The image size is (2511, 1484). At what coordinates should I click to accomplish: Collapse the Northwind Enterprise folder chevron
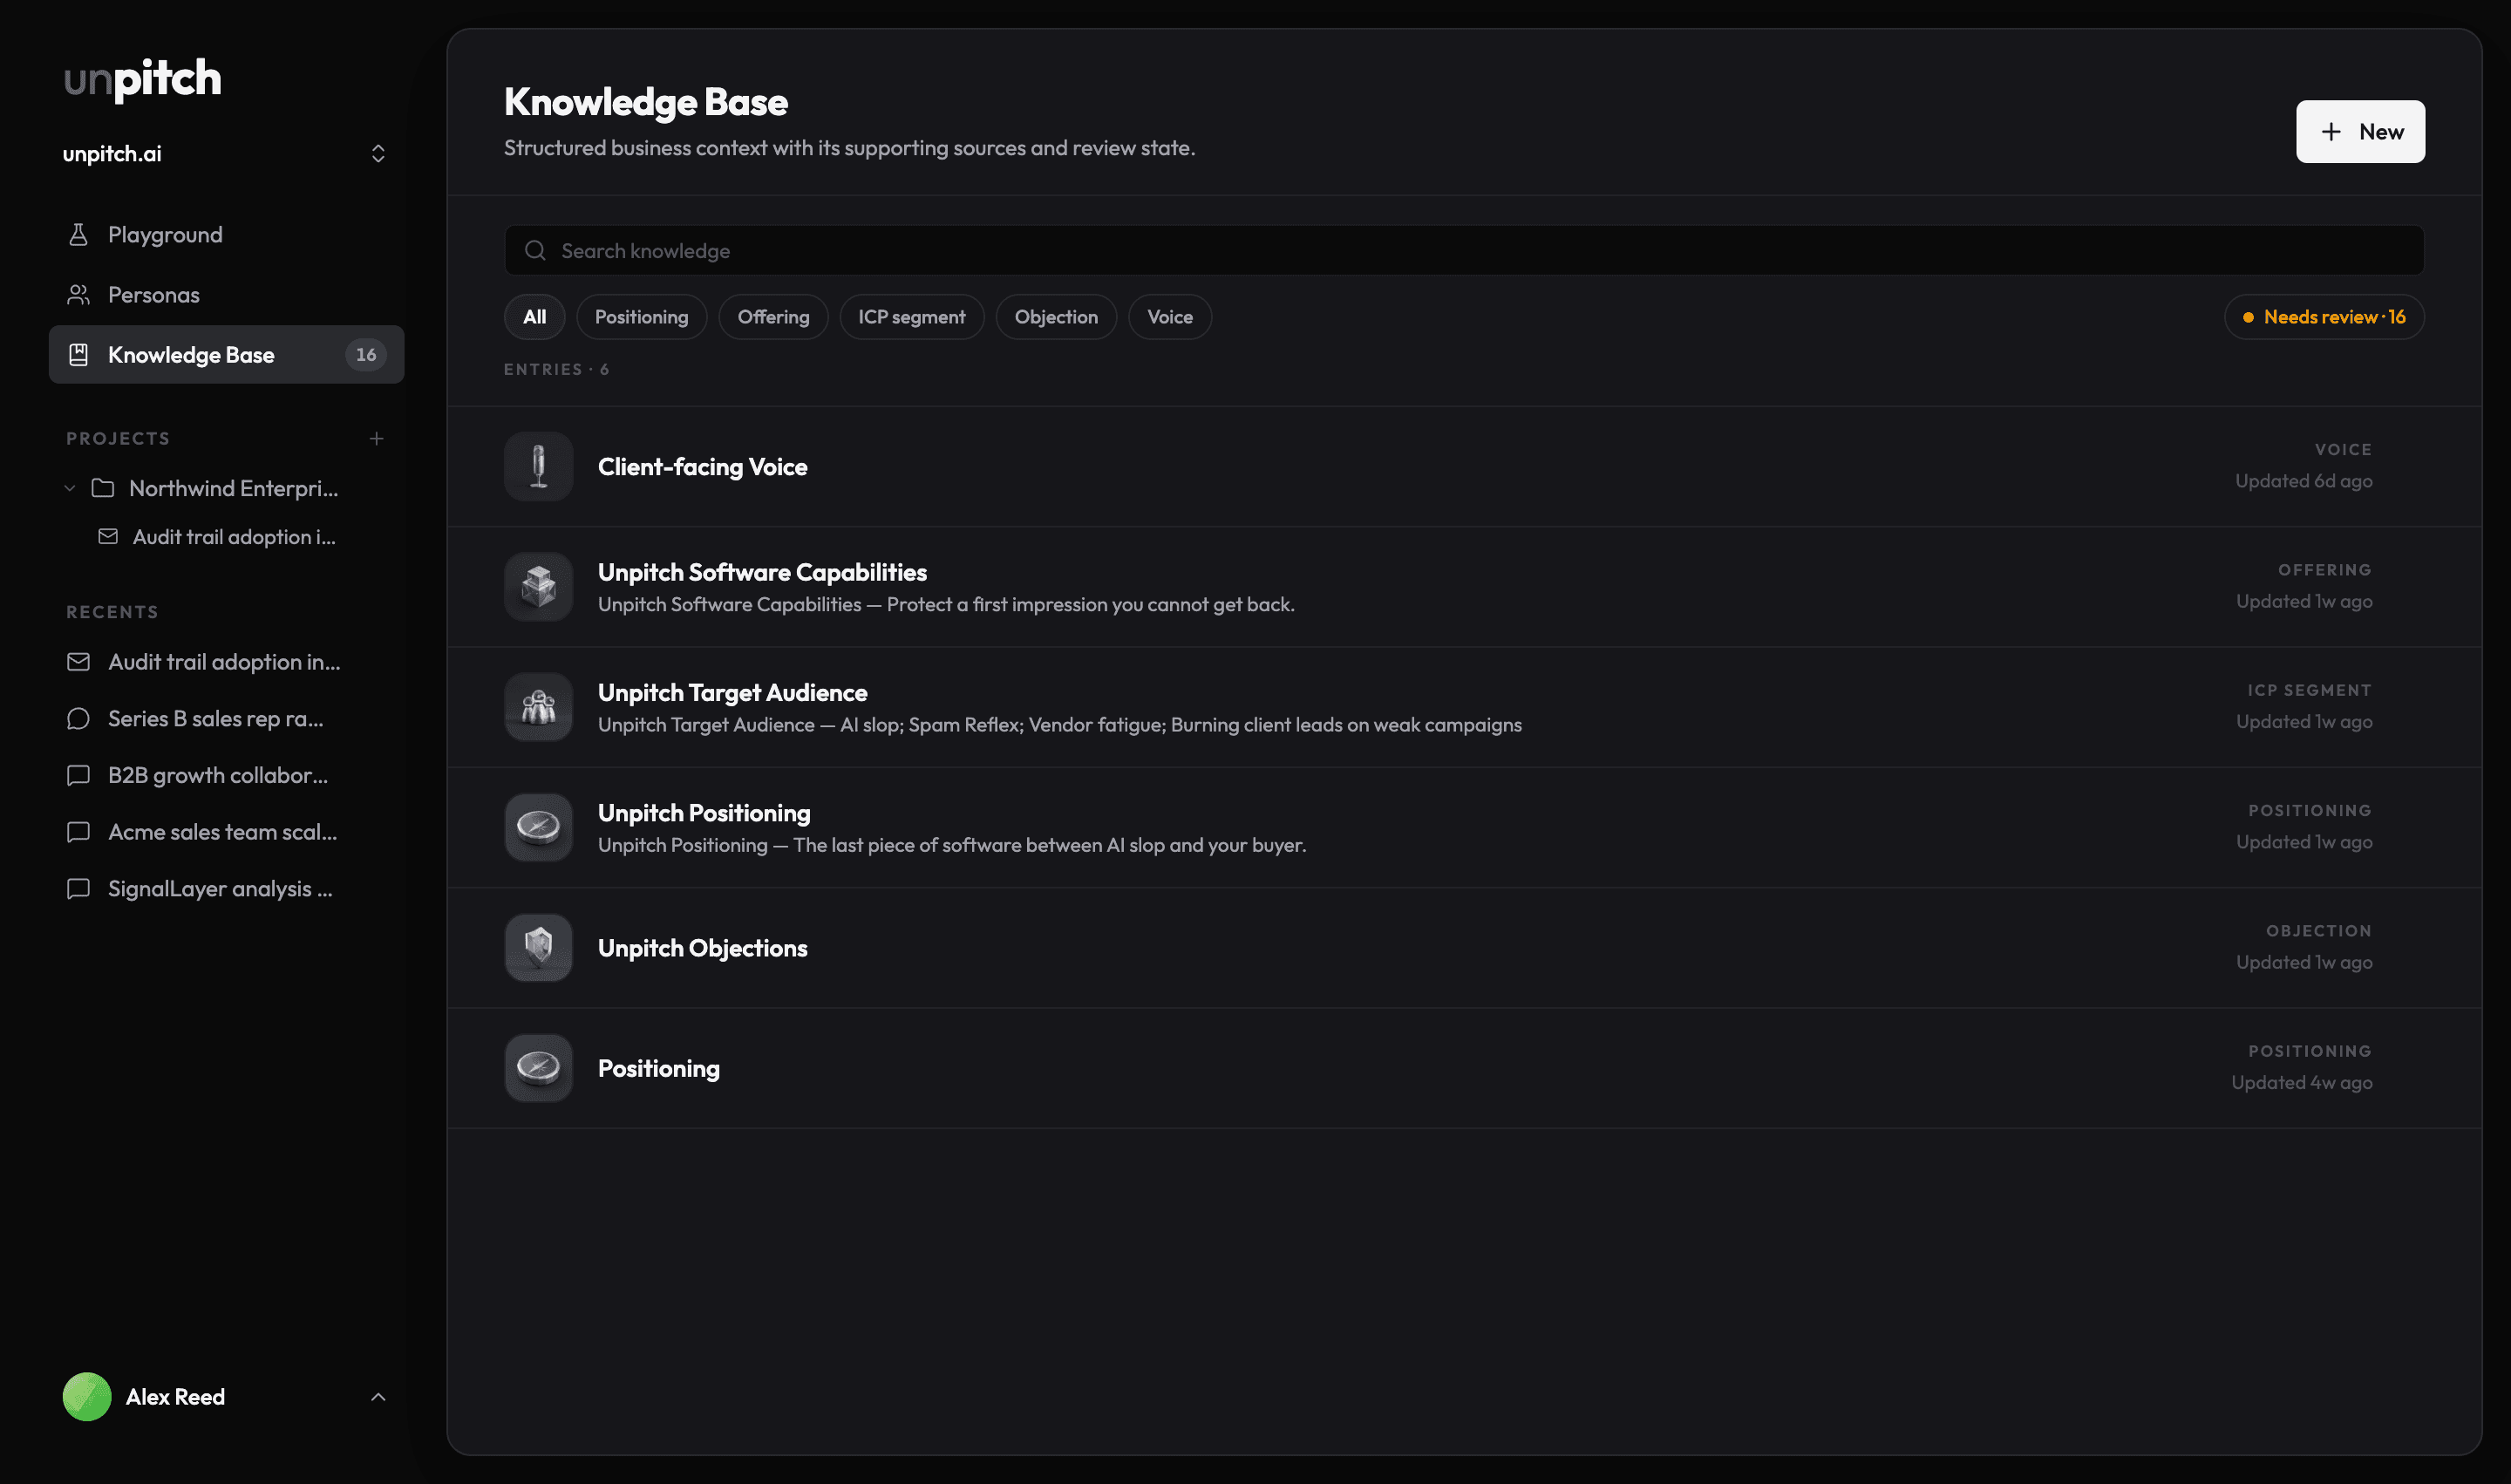click(70, 488)
